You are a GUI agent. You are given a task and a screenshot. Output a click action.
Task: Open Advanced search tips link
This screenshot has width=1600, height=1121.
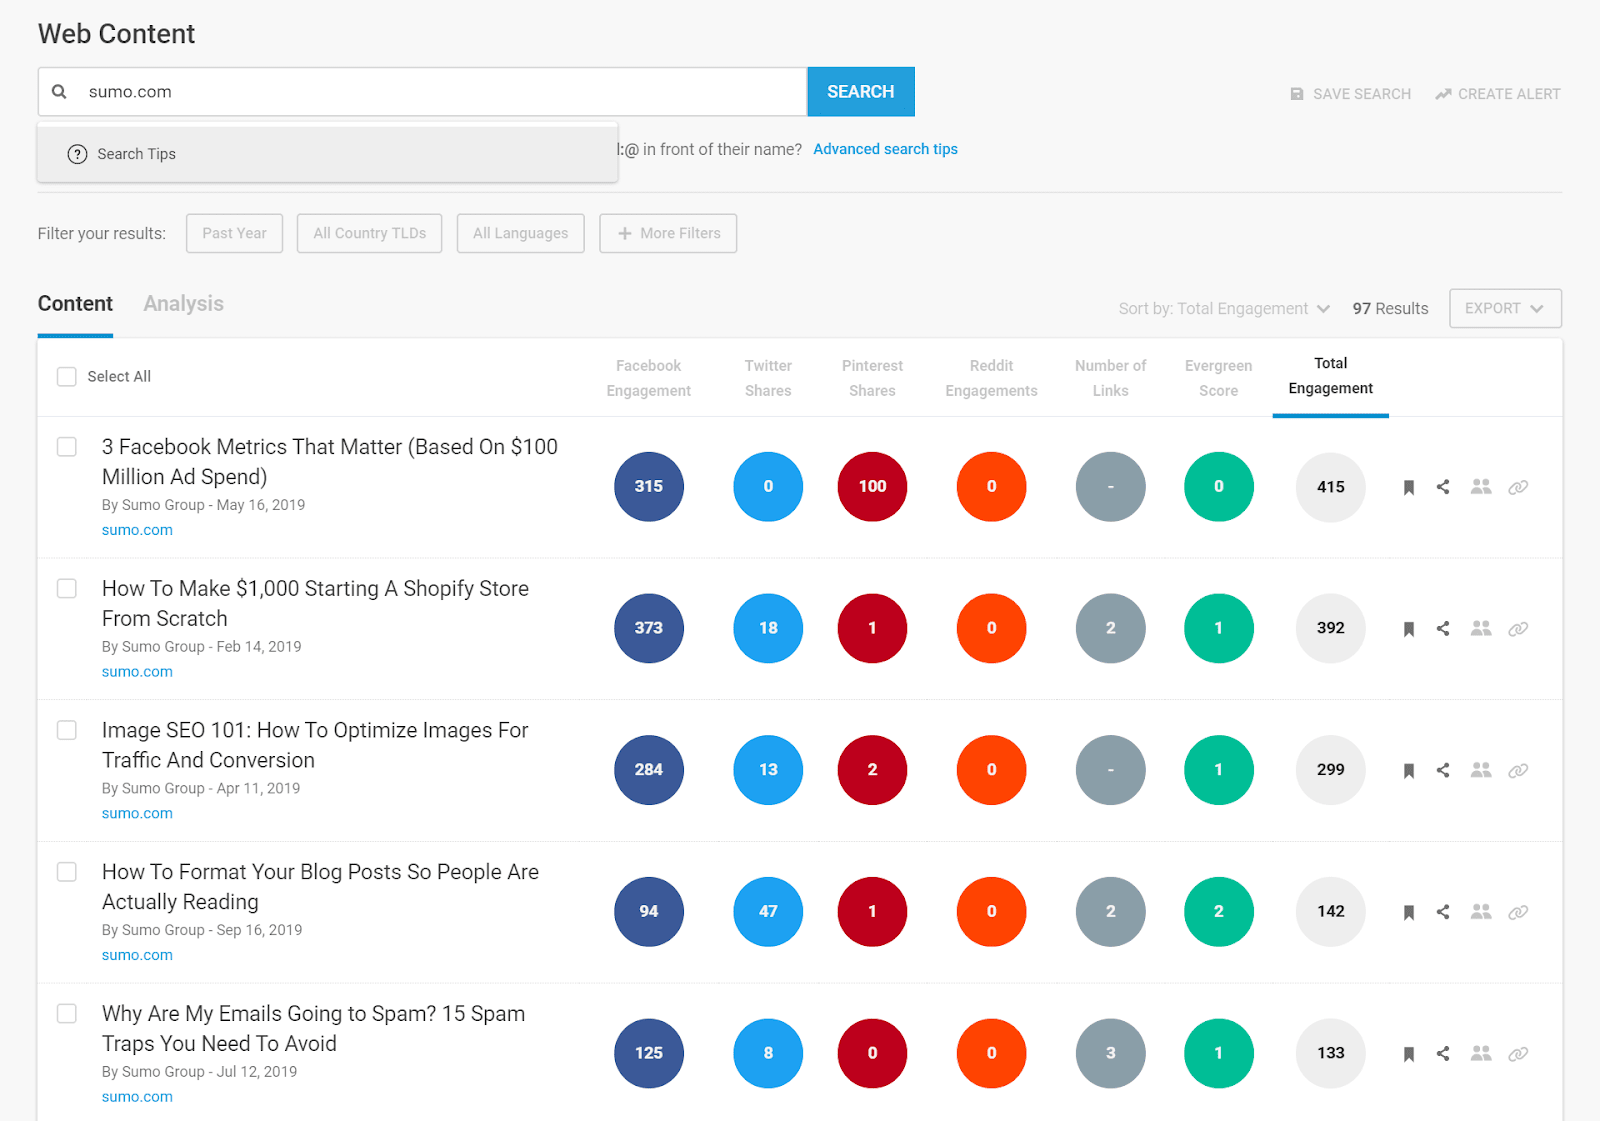885,149
